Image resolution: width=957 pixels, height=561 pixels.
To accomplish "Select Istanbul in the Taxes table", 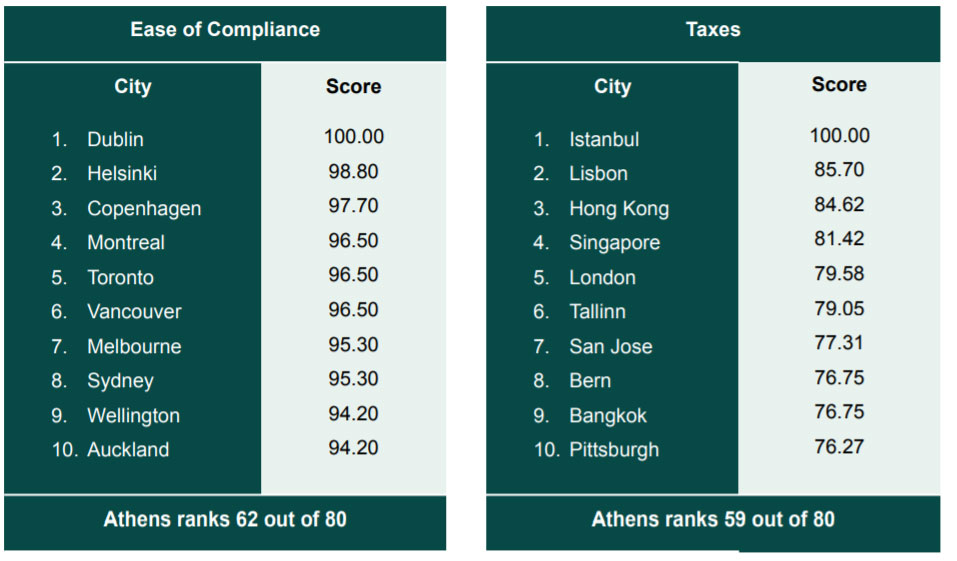I will pos(604,139).
